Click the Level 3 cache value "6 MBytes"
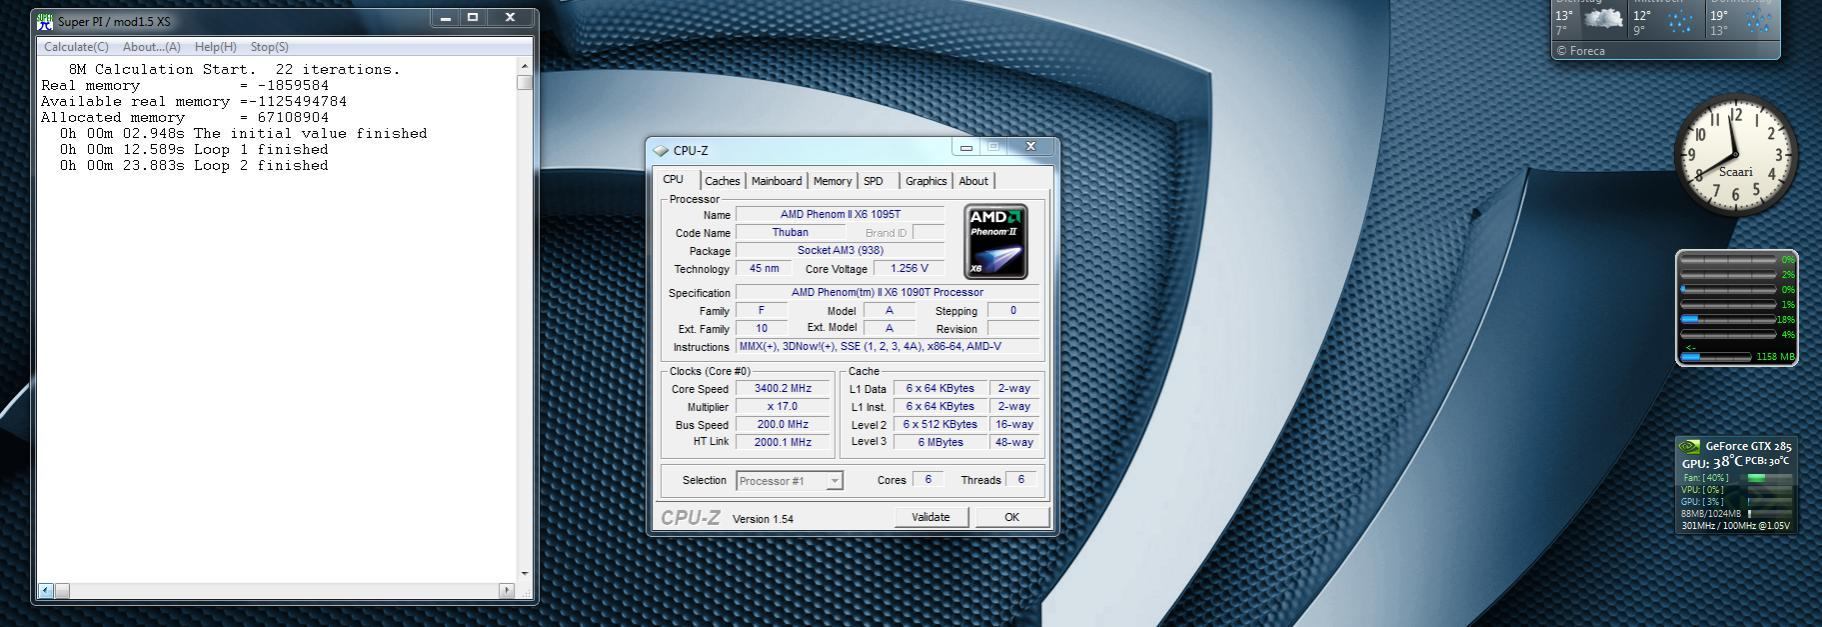Screen dimensions: 1822x627 click(940, 442)
